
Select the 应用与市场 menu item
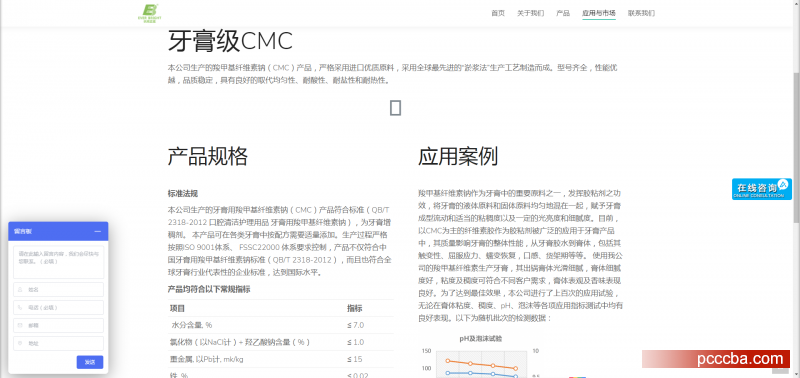(x=599, y=13)
